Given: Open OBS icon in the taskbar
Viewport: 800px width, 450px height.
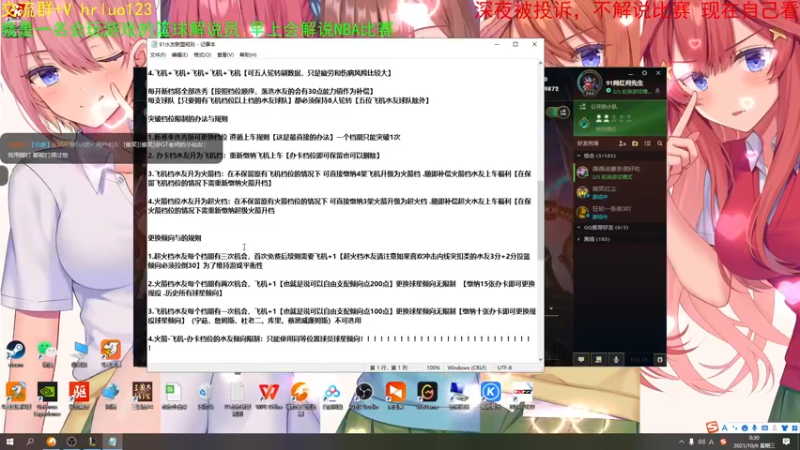Looking at the screenshot, I should click(x=71, y=442).
